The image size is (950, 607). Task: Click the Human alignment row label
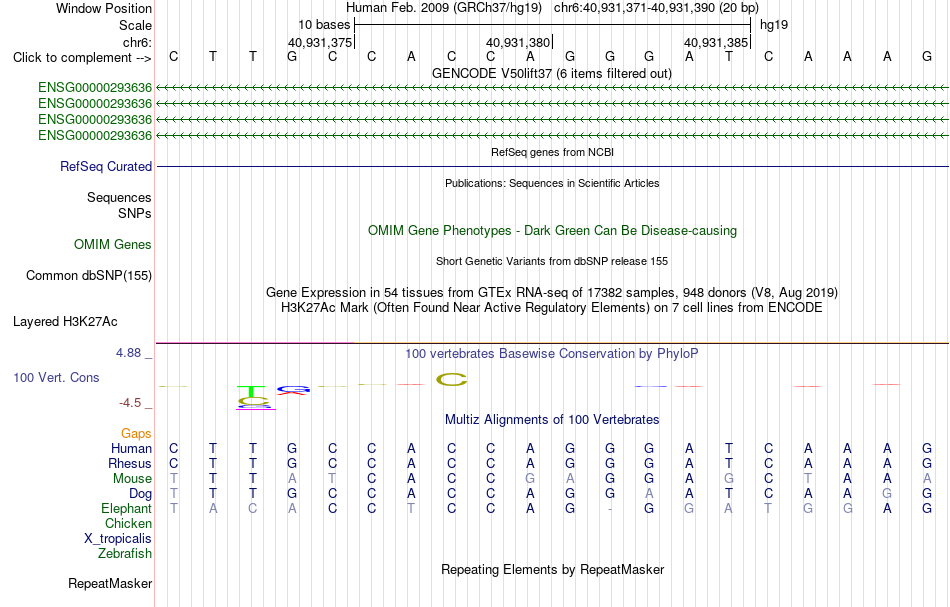[131, 449]
